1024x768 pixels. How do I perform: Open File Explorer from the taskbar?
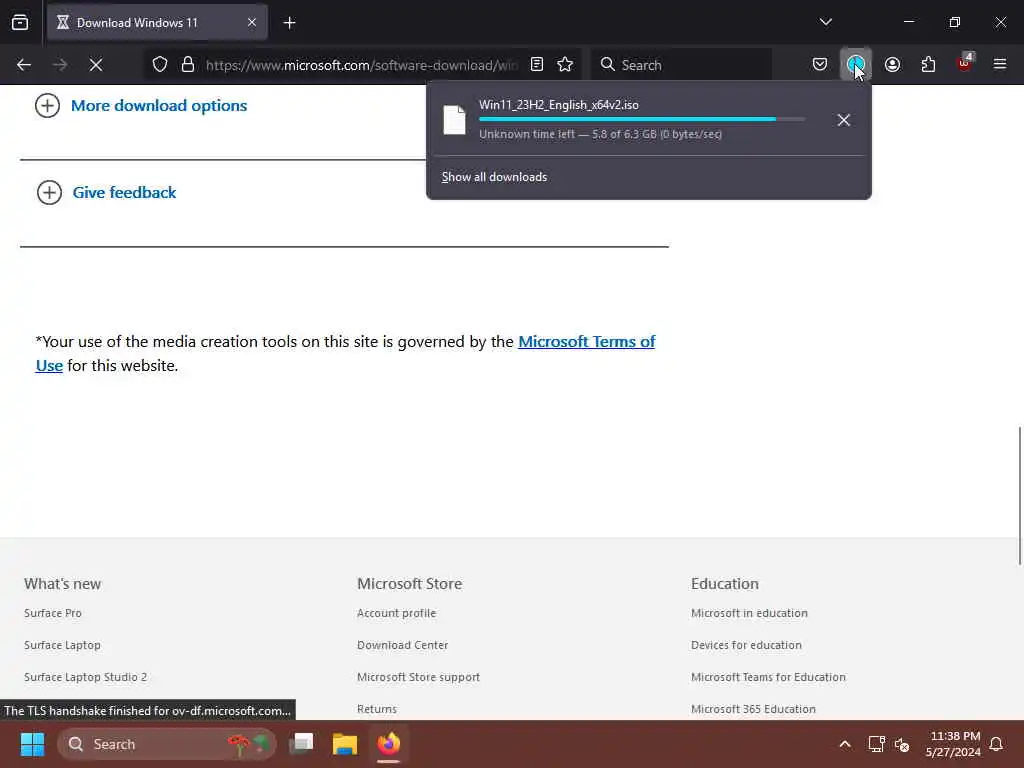tap(345, 744)
